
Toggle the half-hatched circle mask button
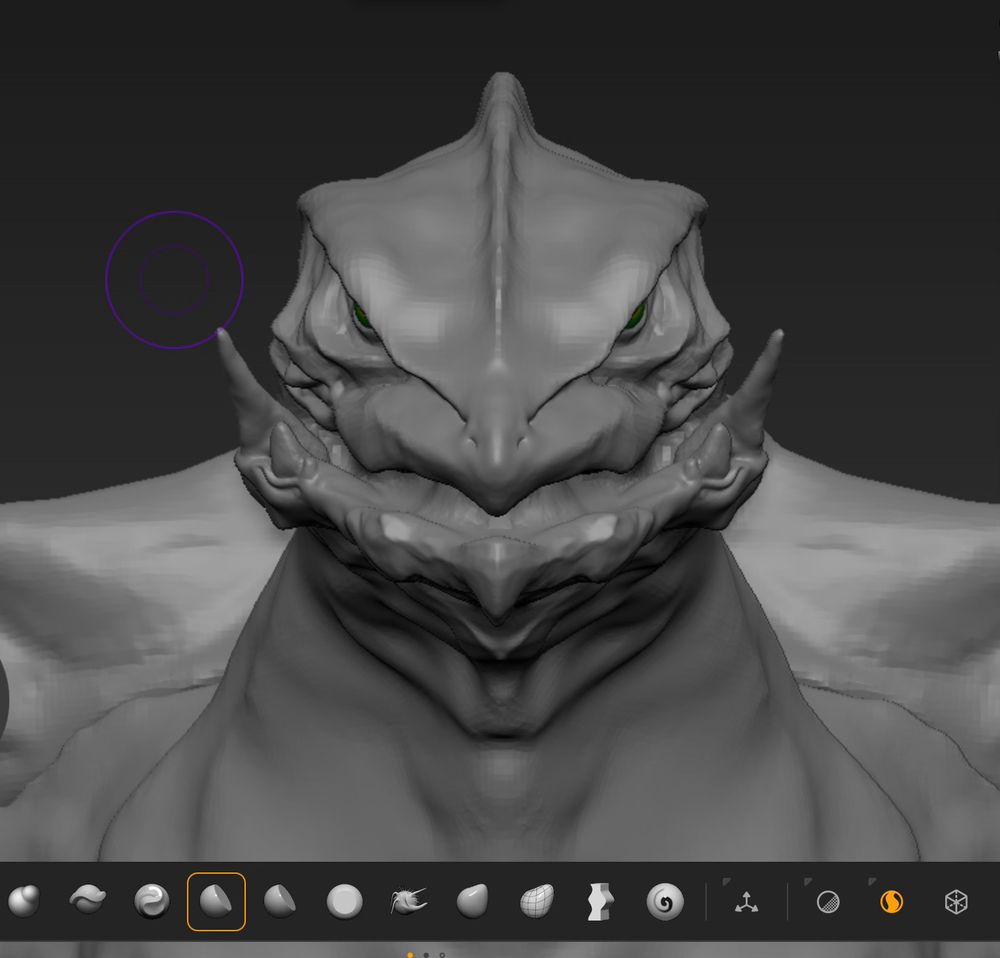point(828,903)
